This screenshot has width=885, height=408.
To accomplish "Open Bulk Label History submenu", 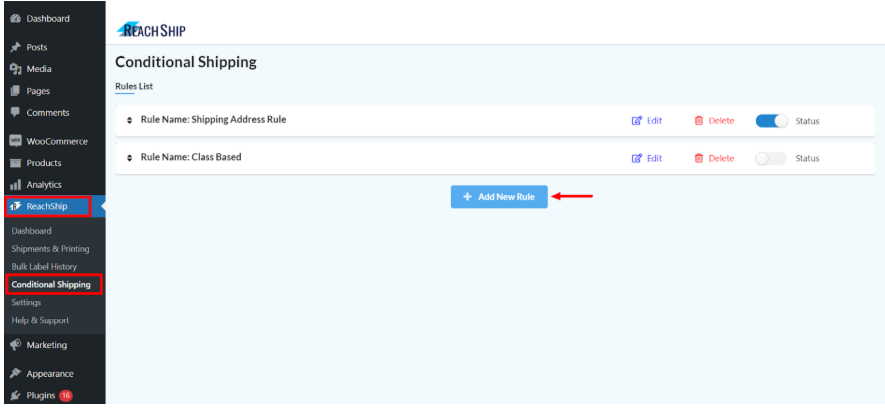I will 44,266.
